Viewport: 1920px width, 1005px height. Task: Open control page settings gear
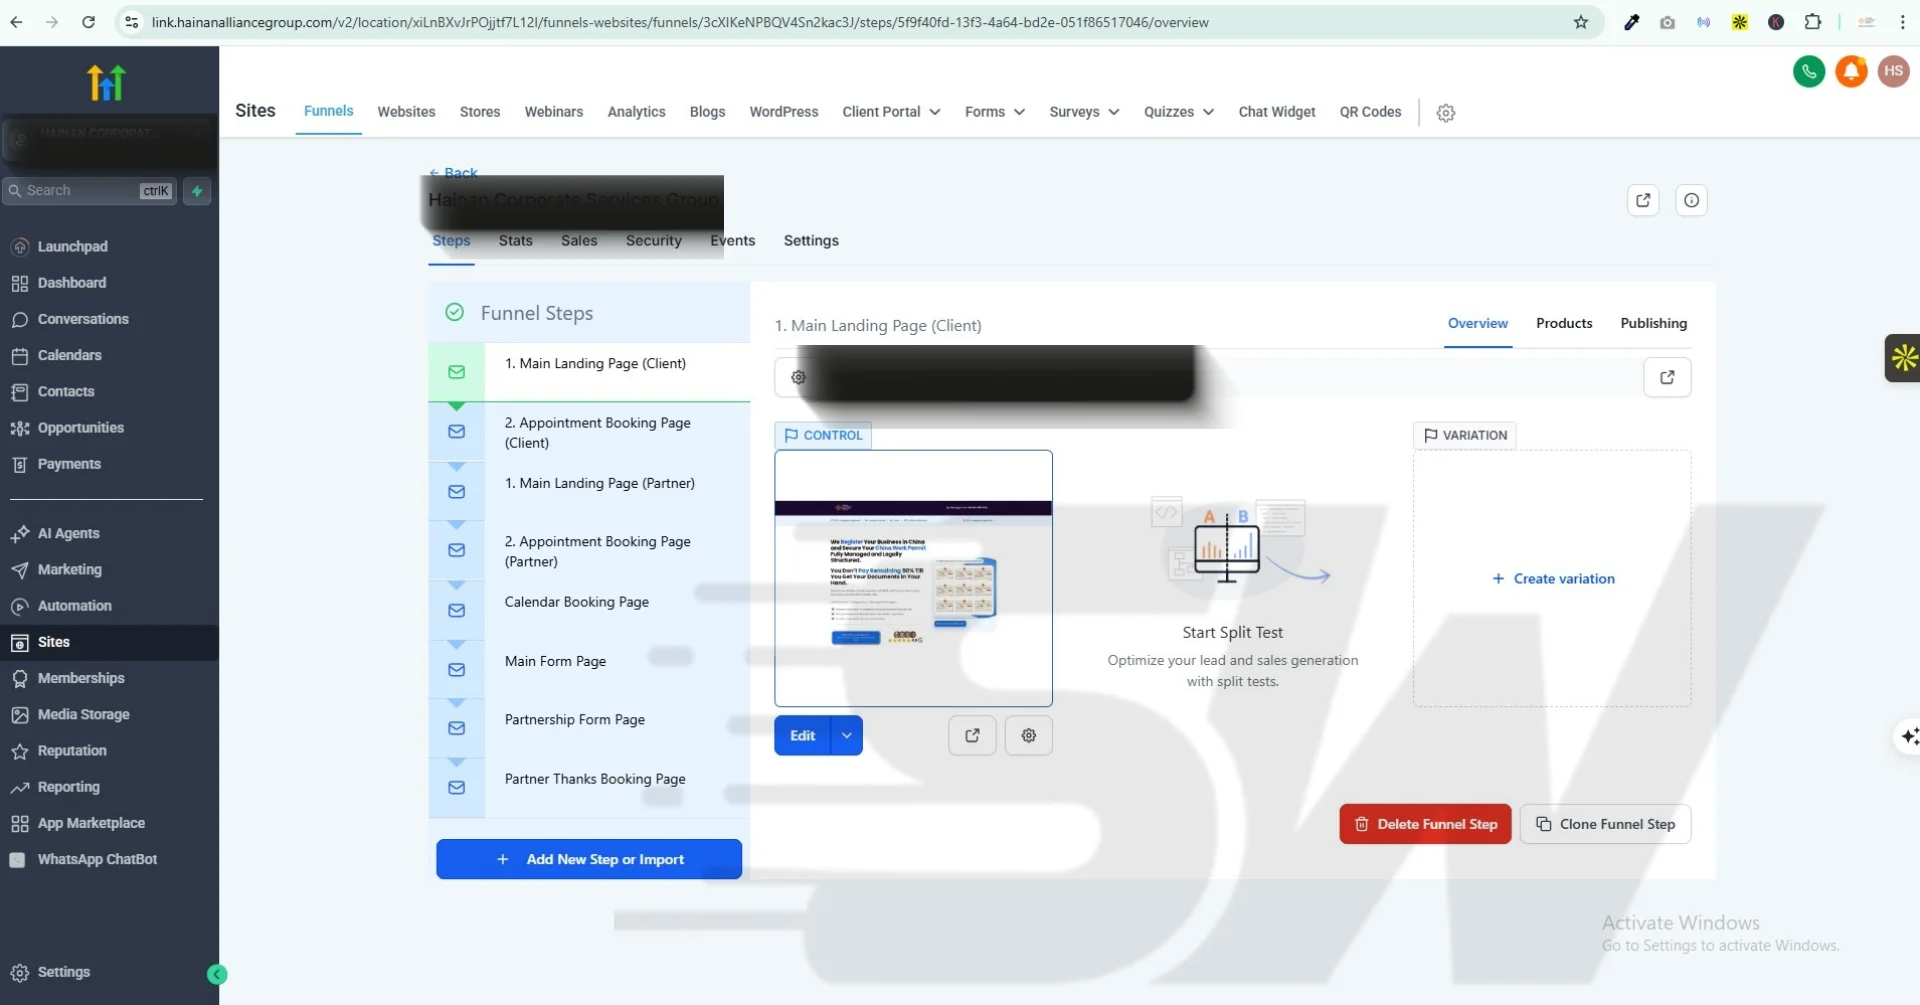[x=1028, y=736]
